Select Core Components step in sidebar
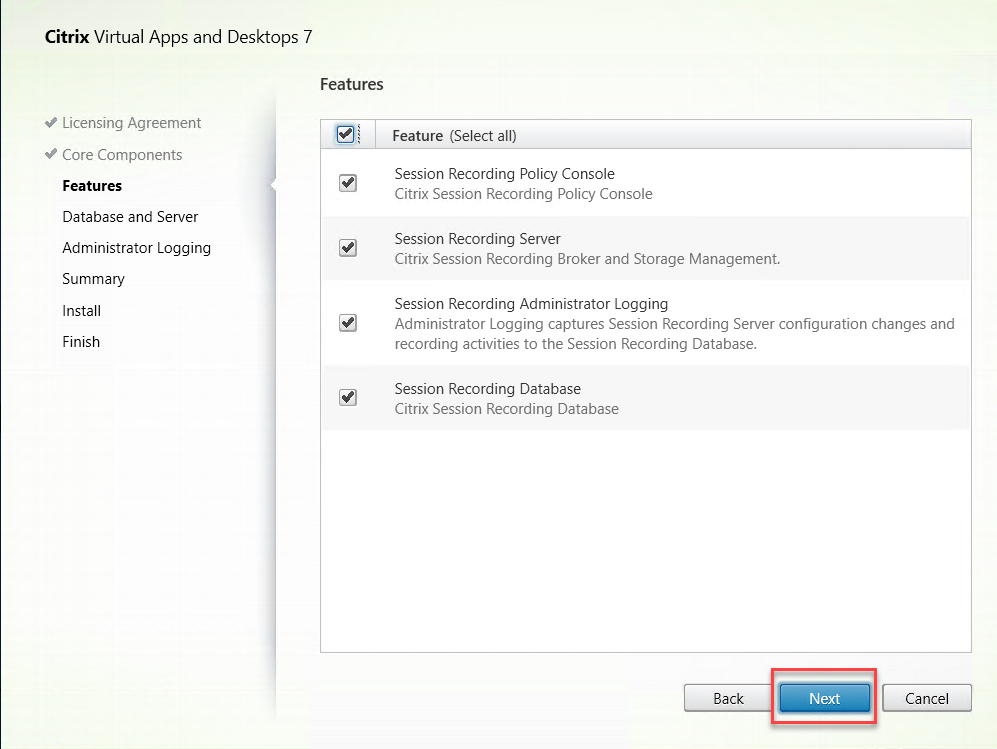The image size is (997, 749). pos(122,155)
